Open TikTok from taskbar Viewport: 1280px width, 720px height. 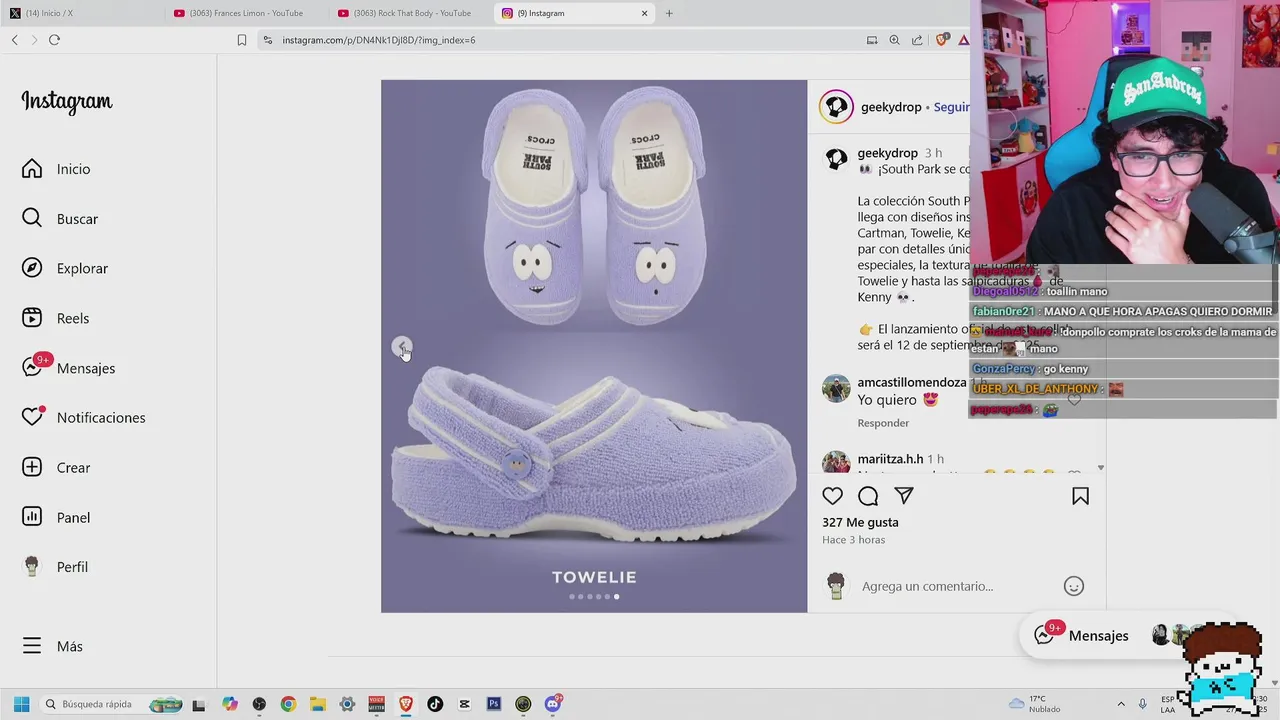(x=435, y=704)
